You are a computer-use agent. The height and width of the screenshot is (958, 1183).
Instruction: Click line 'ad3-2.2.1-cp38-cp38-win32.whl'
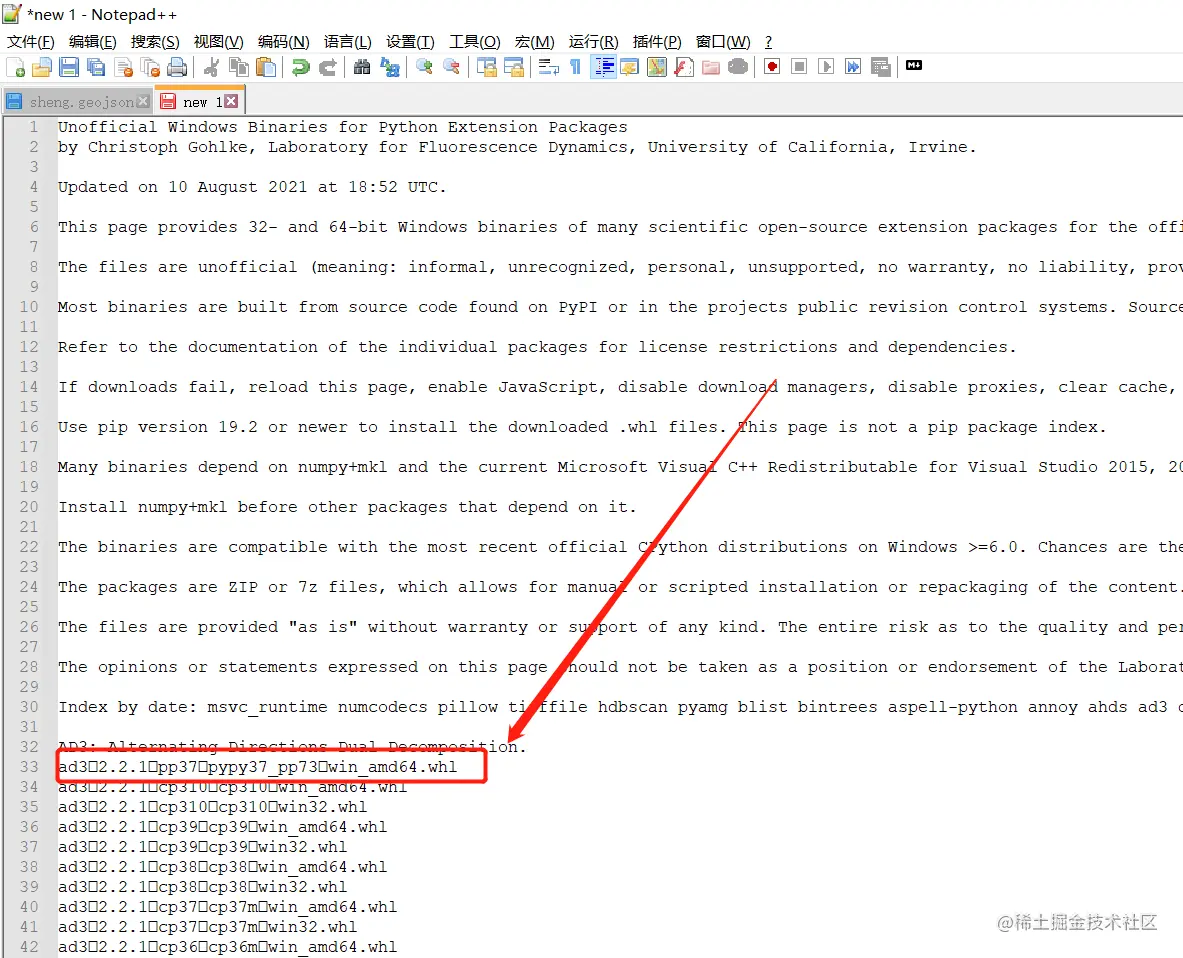click(202, 886)
